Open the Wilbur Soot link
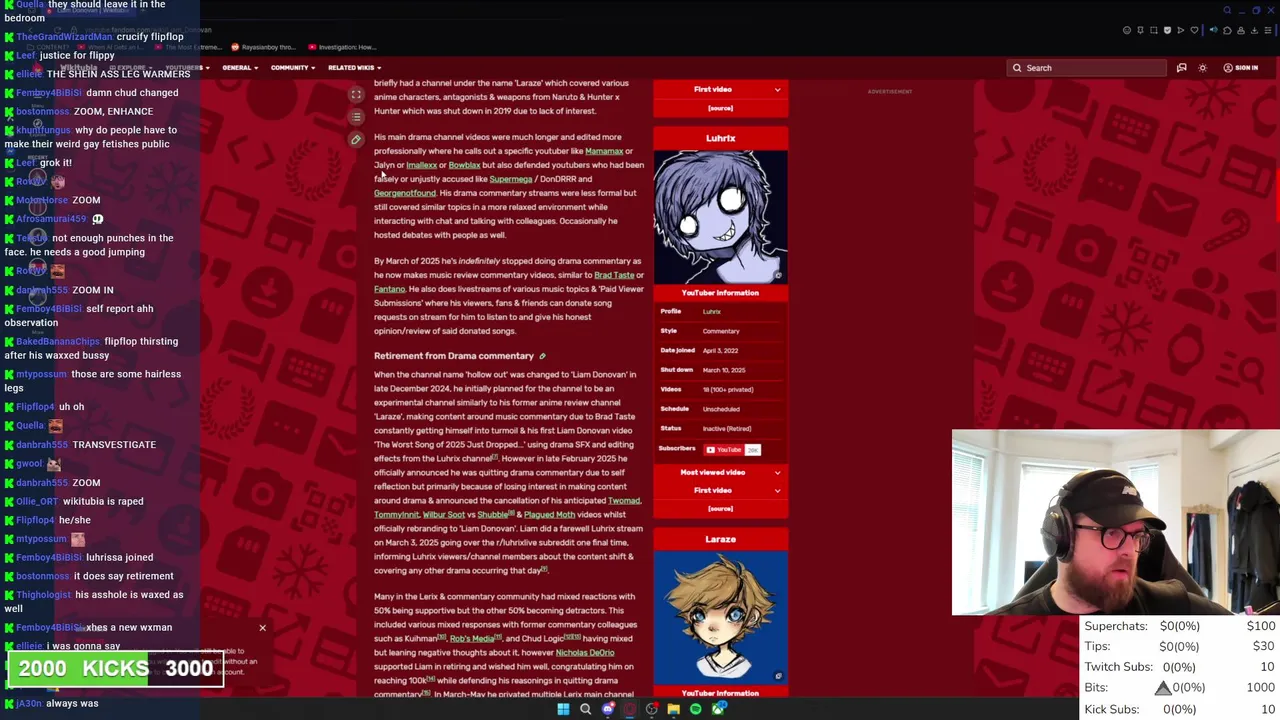 click(x=443, y=514)
